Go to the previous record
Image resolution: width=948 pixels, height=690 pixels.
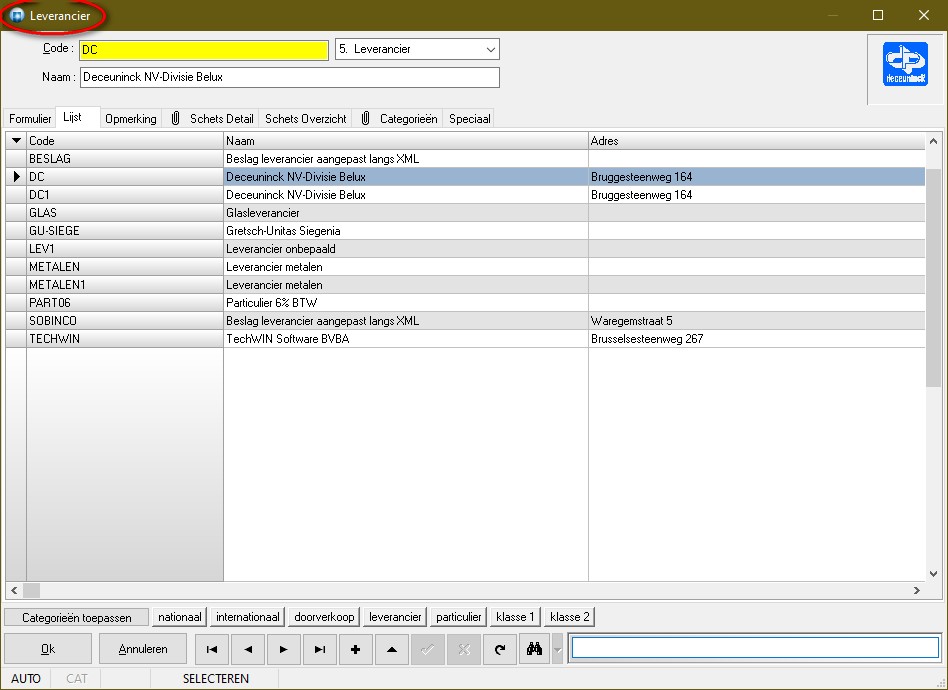point(248,649)
